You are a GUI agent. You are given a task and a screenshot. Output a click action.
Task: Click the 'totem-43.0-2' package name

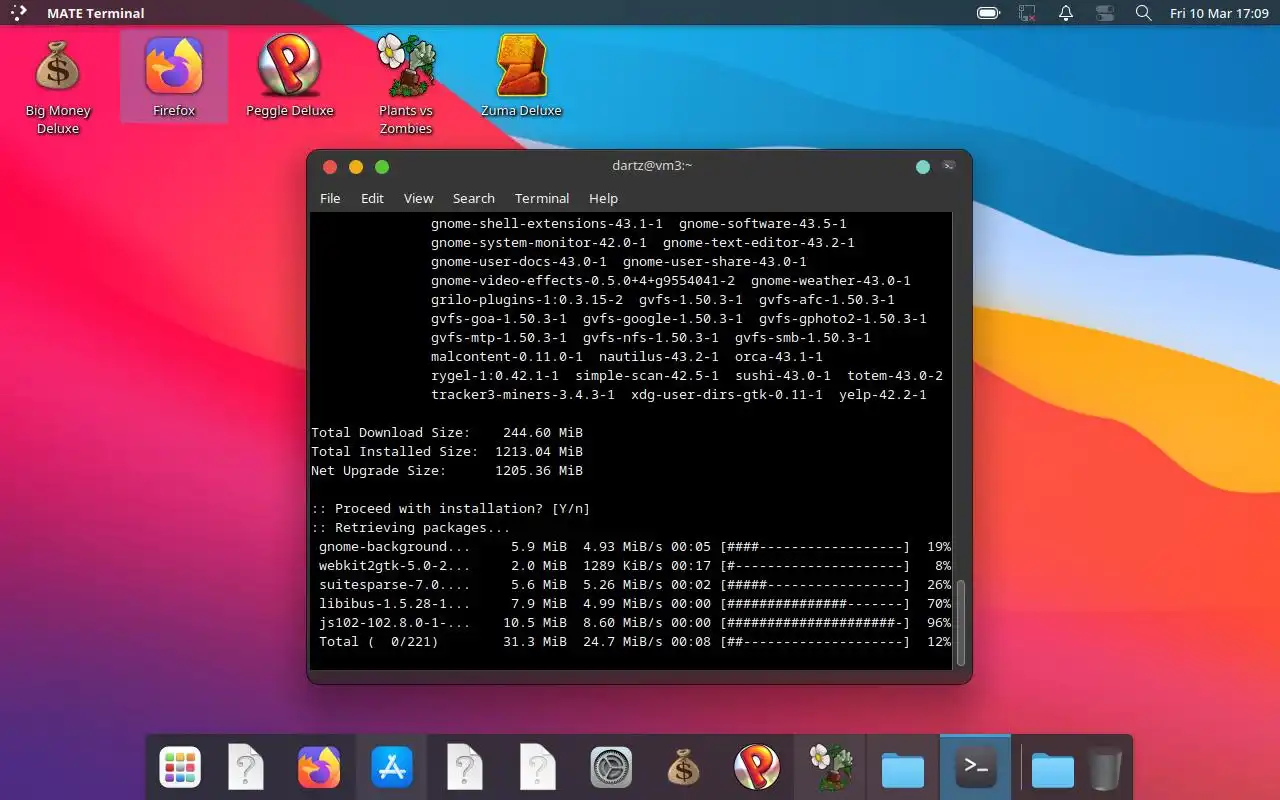(895, 376)
